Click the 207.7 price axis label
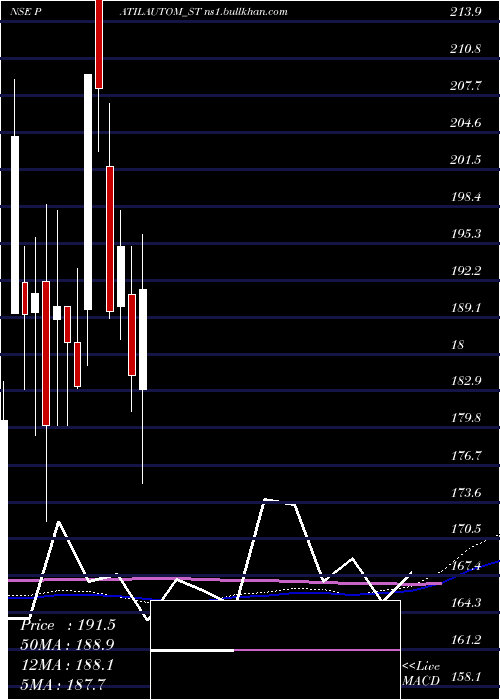 [466, 86]
